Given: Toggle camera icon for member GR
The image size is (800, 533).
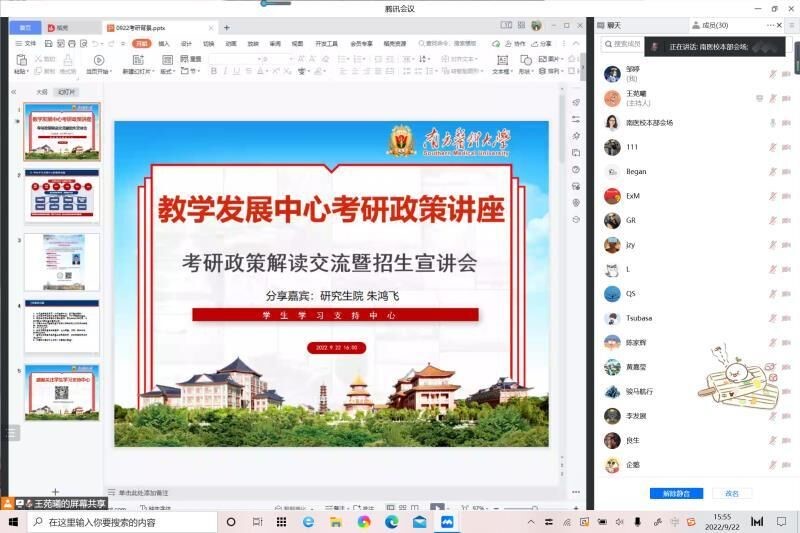Looking at the screenshot, I should click(x=787, y=220).
